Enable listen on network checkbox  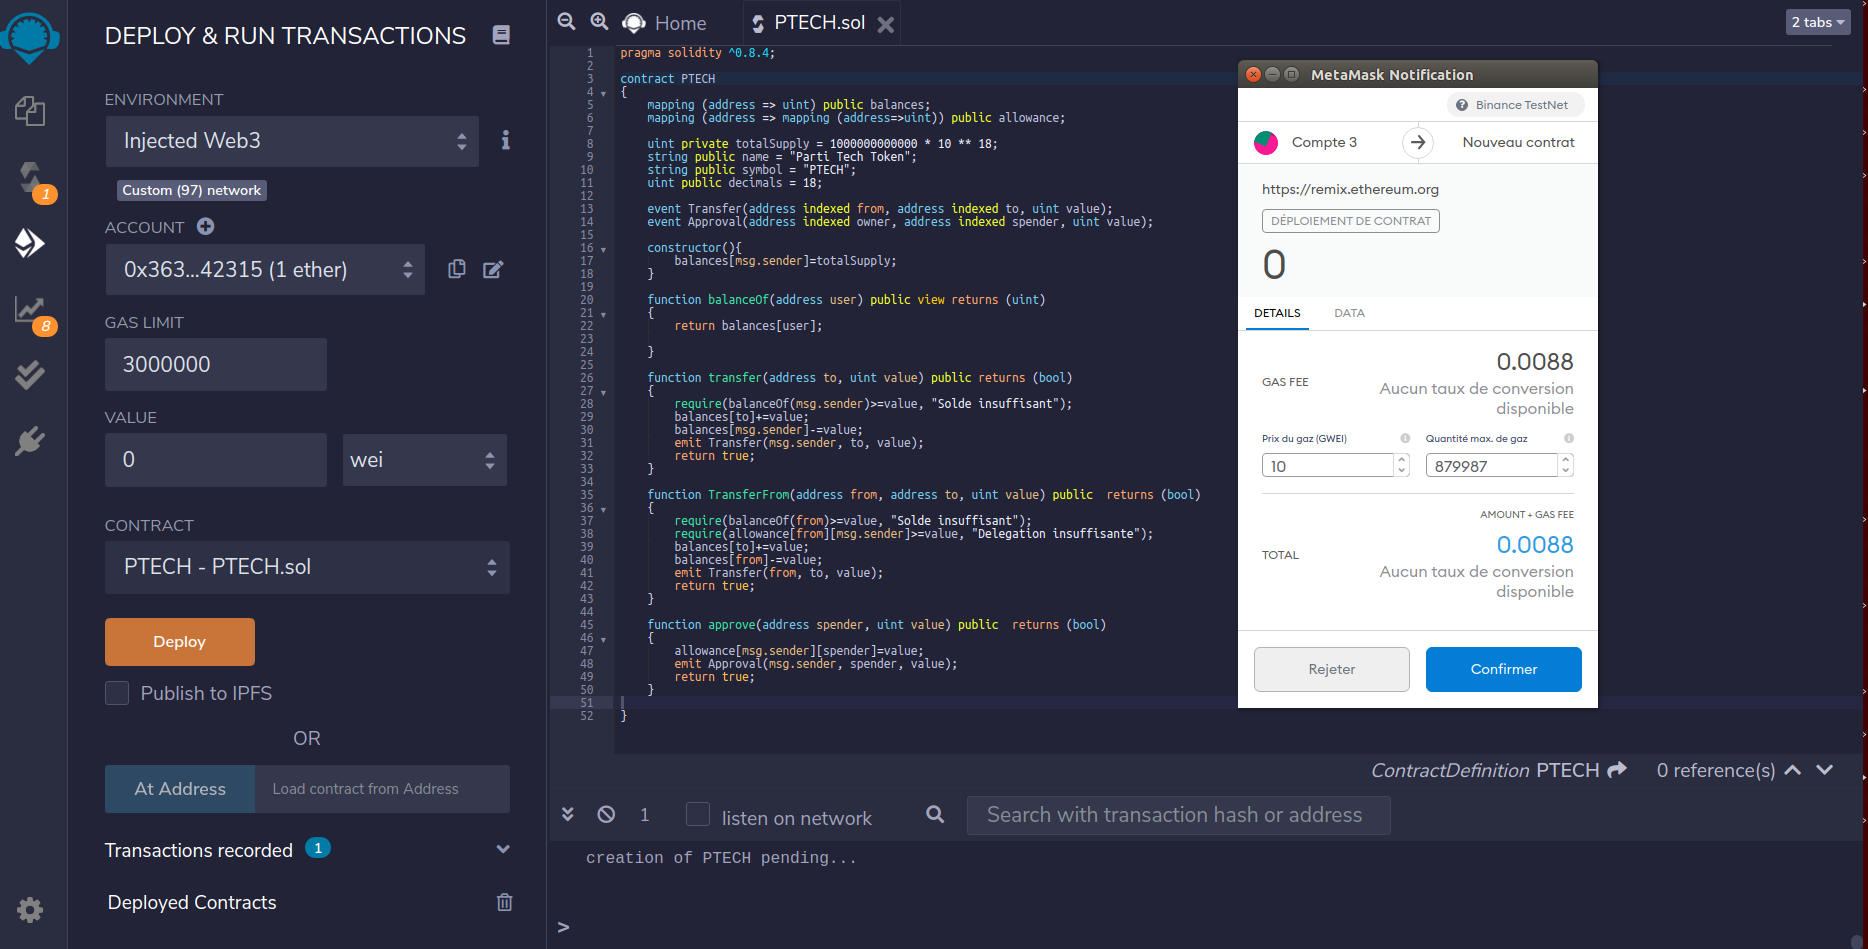pyautogui.click(x=698, y=814)
